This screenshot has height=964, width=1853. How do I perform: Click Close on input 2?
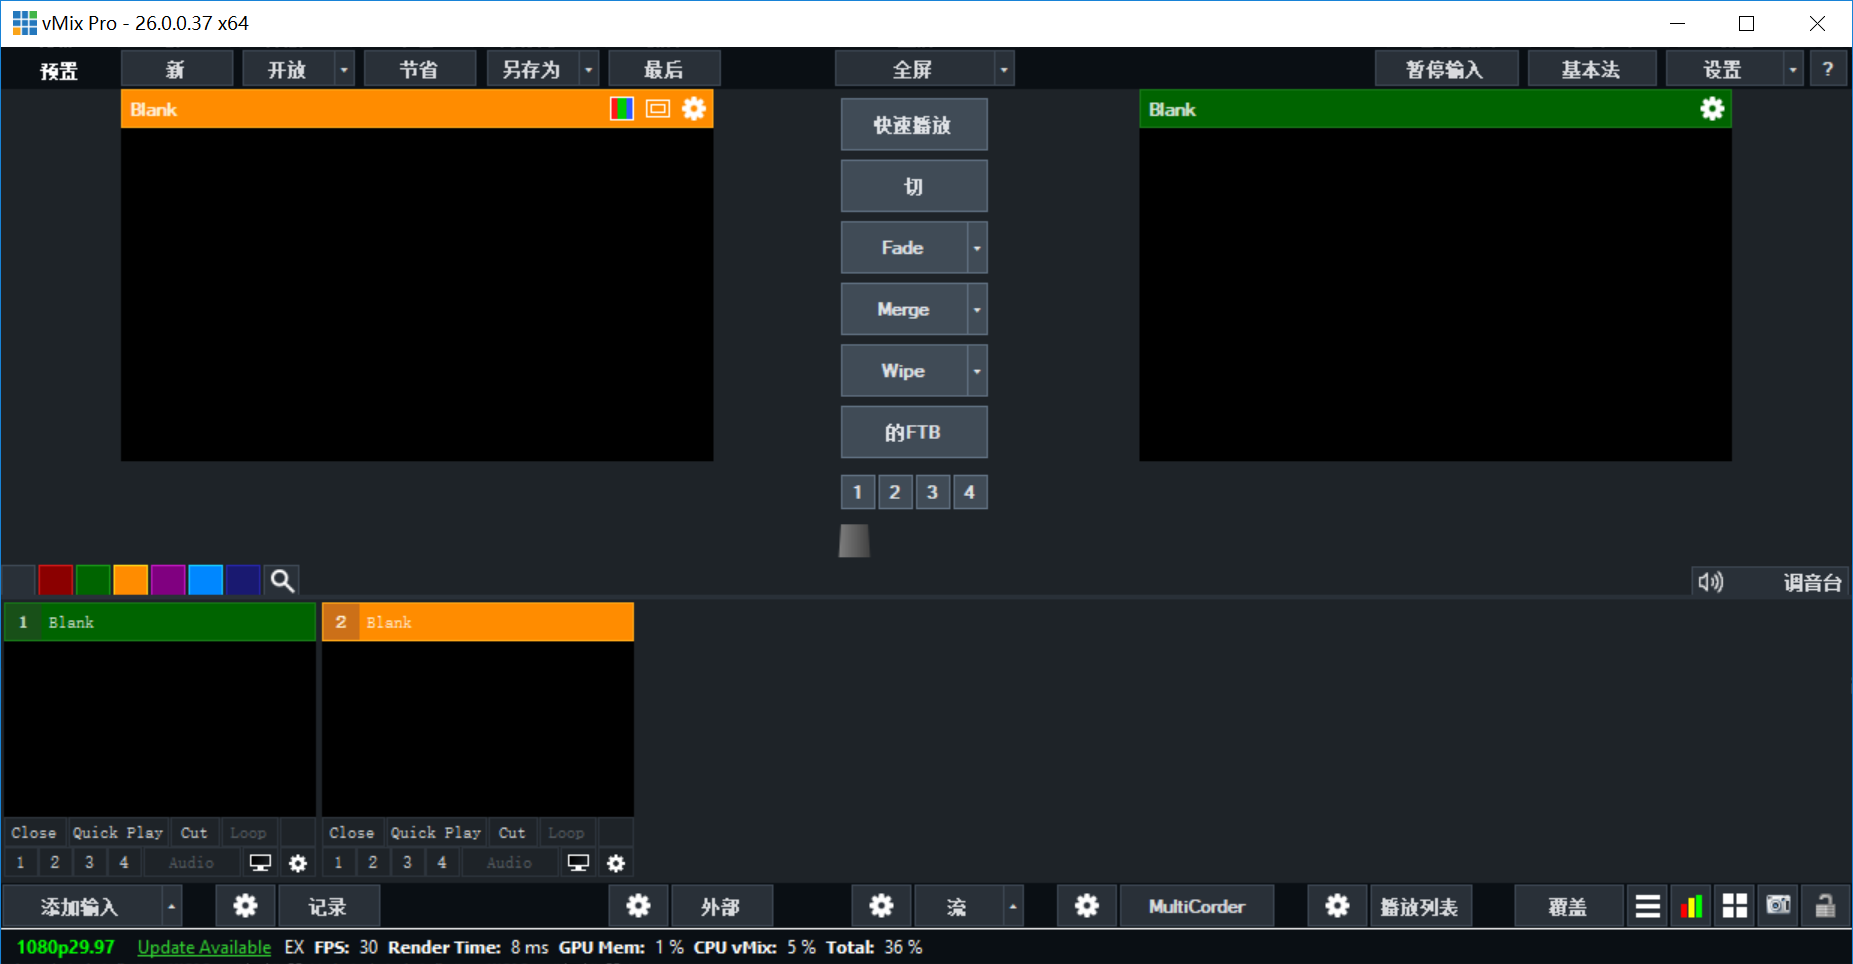point(351,833)
